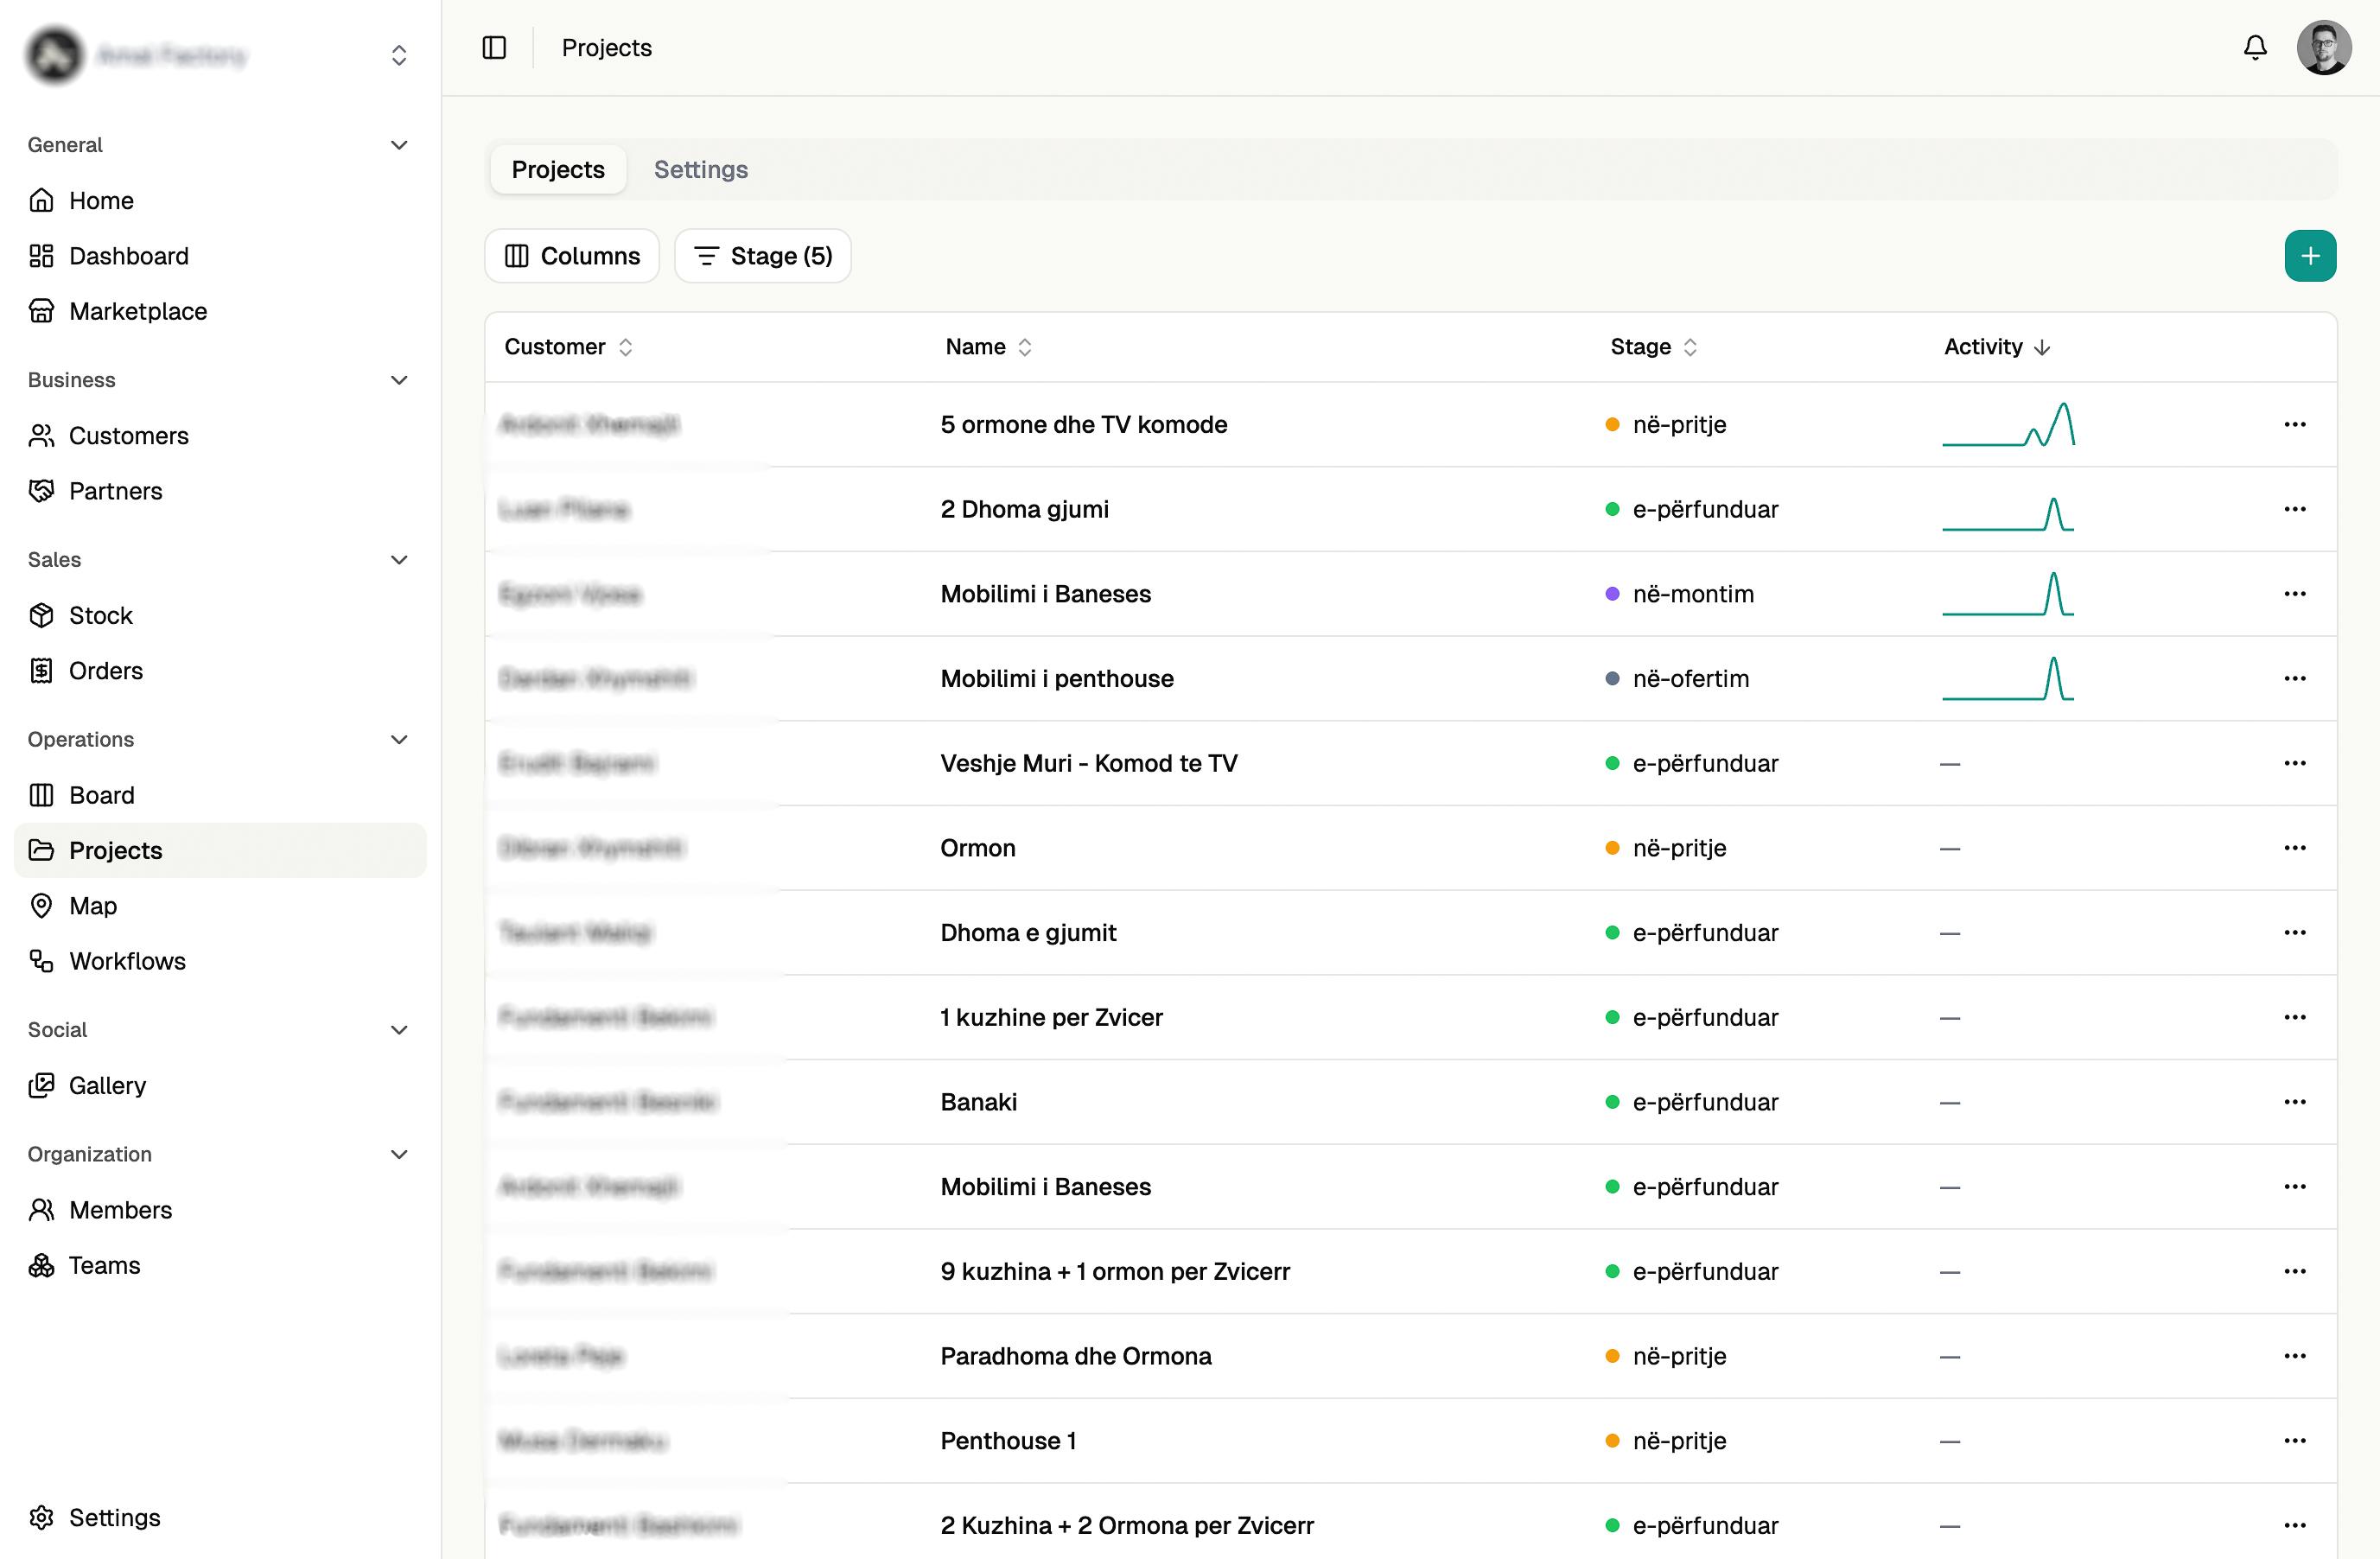The width and height of the screenshot is (2380, 1559).
Task: Collapse the General section
Action: [399, 145]
